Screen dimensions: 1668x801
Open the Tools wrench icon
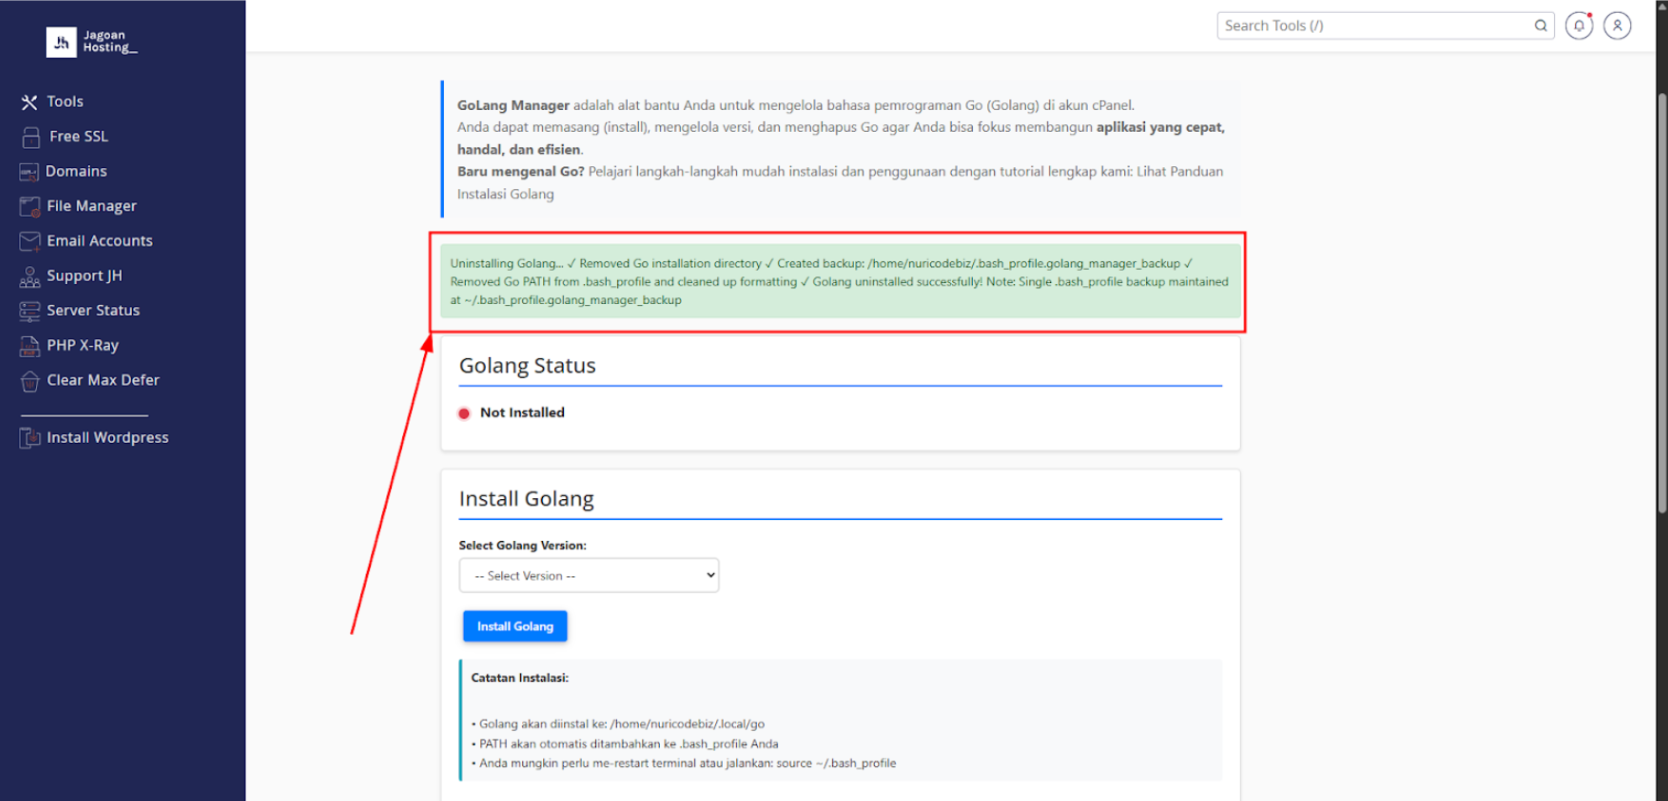[29, 102]
